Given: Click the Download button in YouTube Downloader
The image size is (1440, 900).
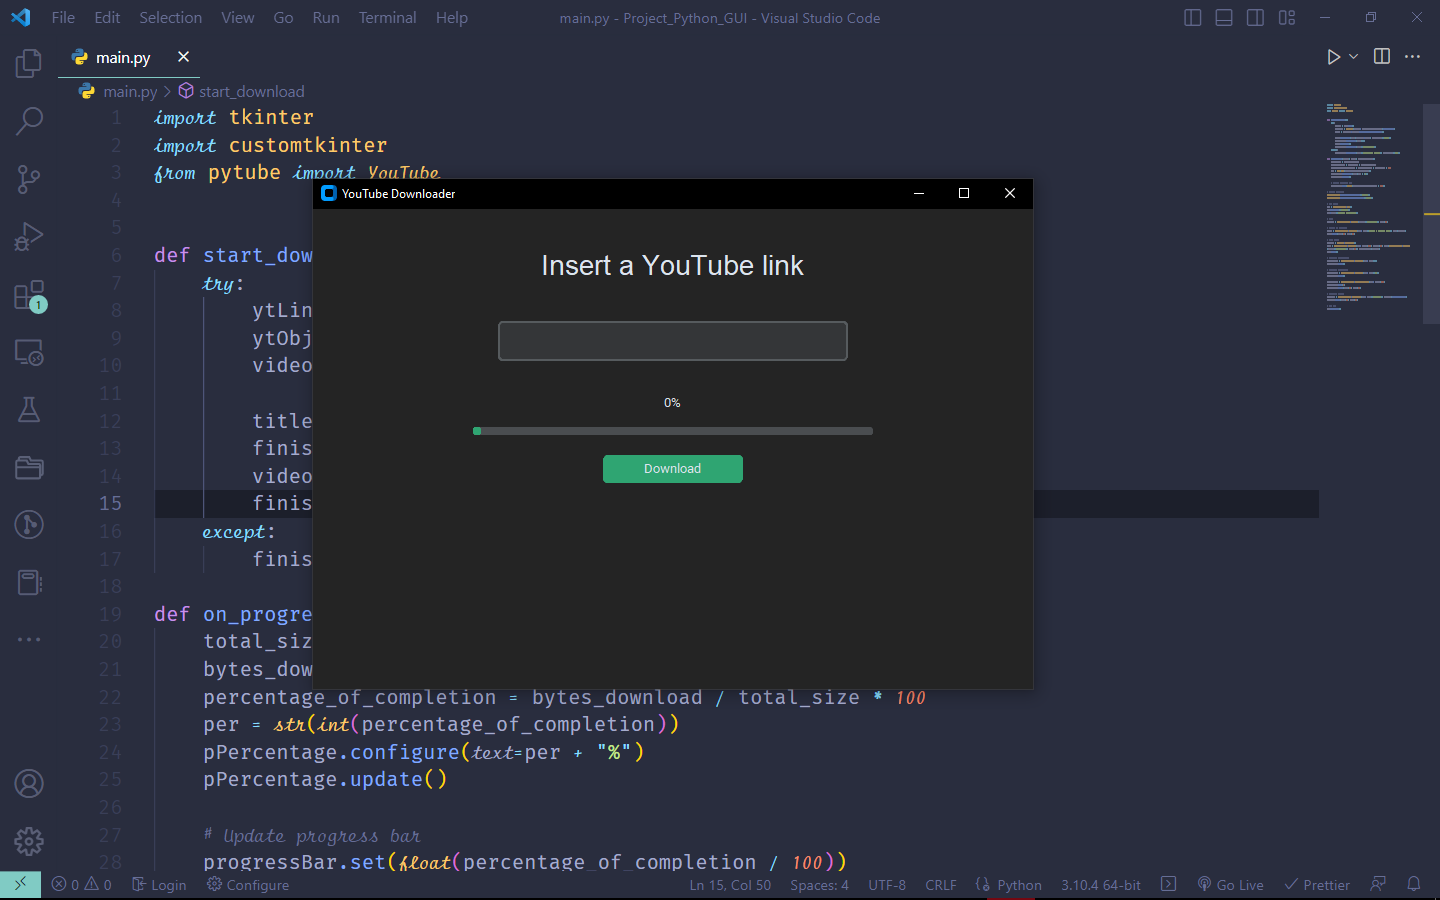Looking at the screenshot, I should tap(673, 469).
